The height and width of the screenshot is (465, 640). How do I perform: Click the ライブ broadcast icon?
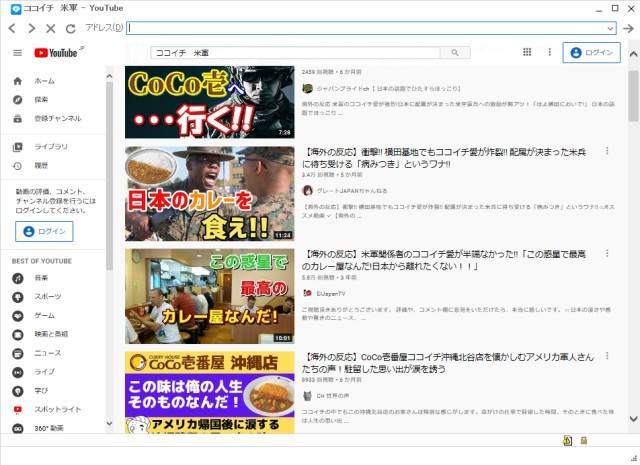click(18, 372)
